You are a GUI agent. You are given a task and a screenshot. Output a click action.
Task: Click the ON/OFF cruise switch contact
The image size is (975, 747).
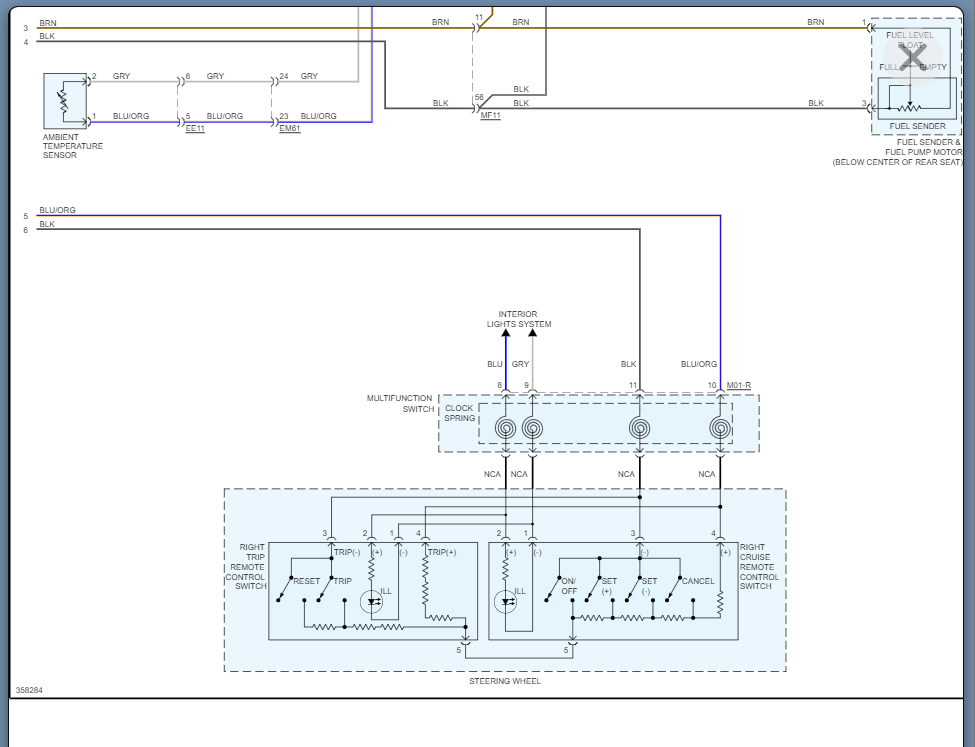click(x=552, y=590)
